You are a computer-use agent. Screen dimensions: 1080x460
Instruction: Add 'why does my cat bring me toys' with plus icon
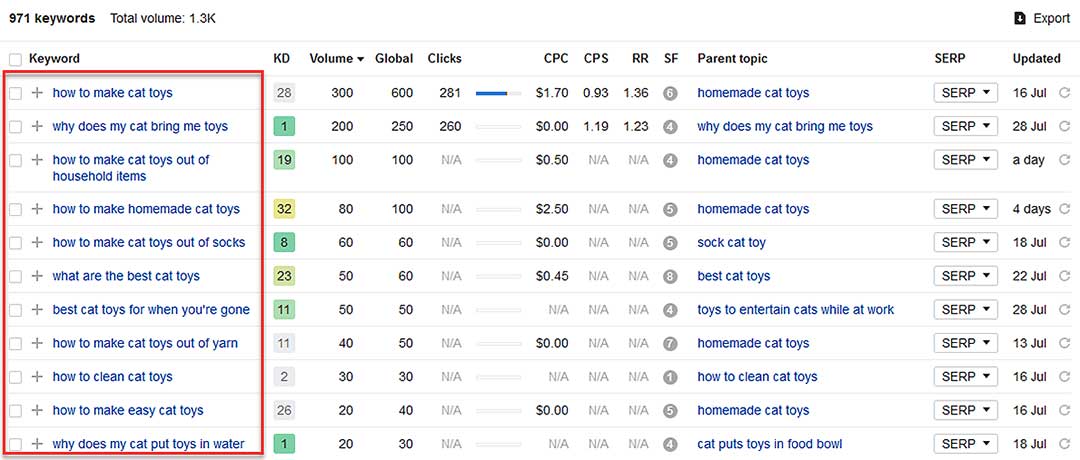coord(37,127)
